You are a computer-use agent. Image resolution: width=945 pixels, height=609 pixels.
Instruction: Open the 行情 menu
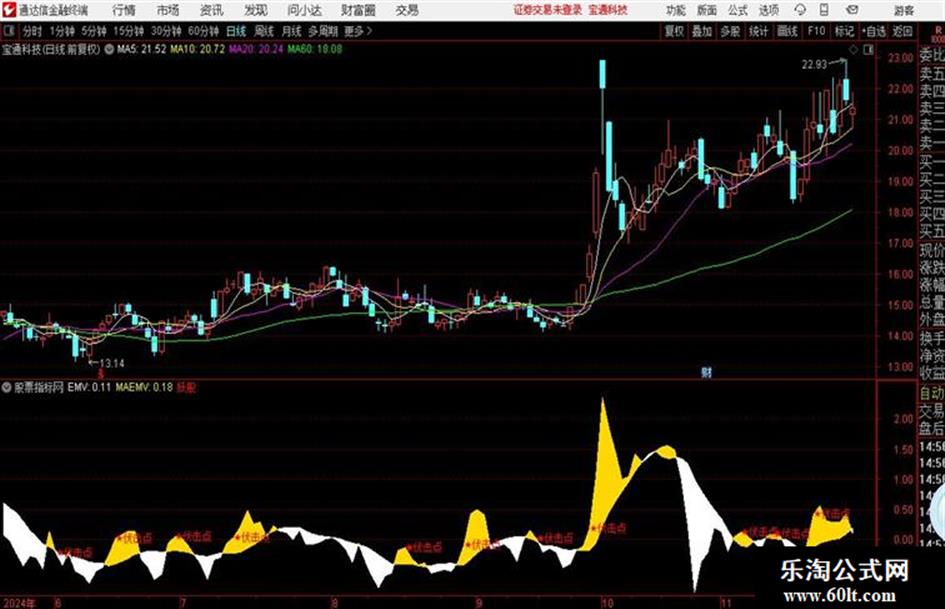point(124,10)
